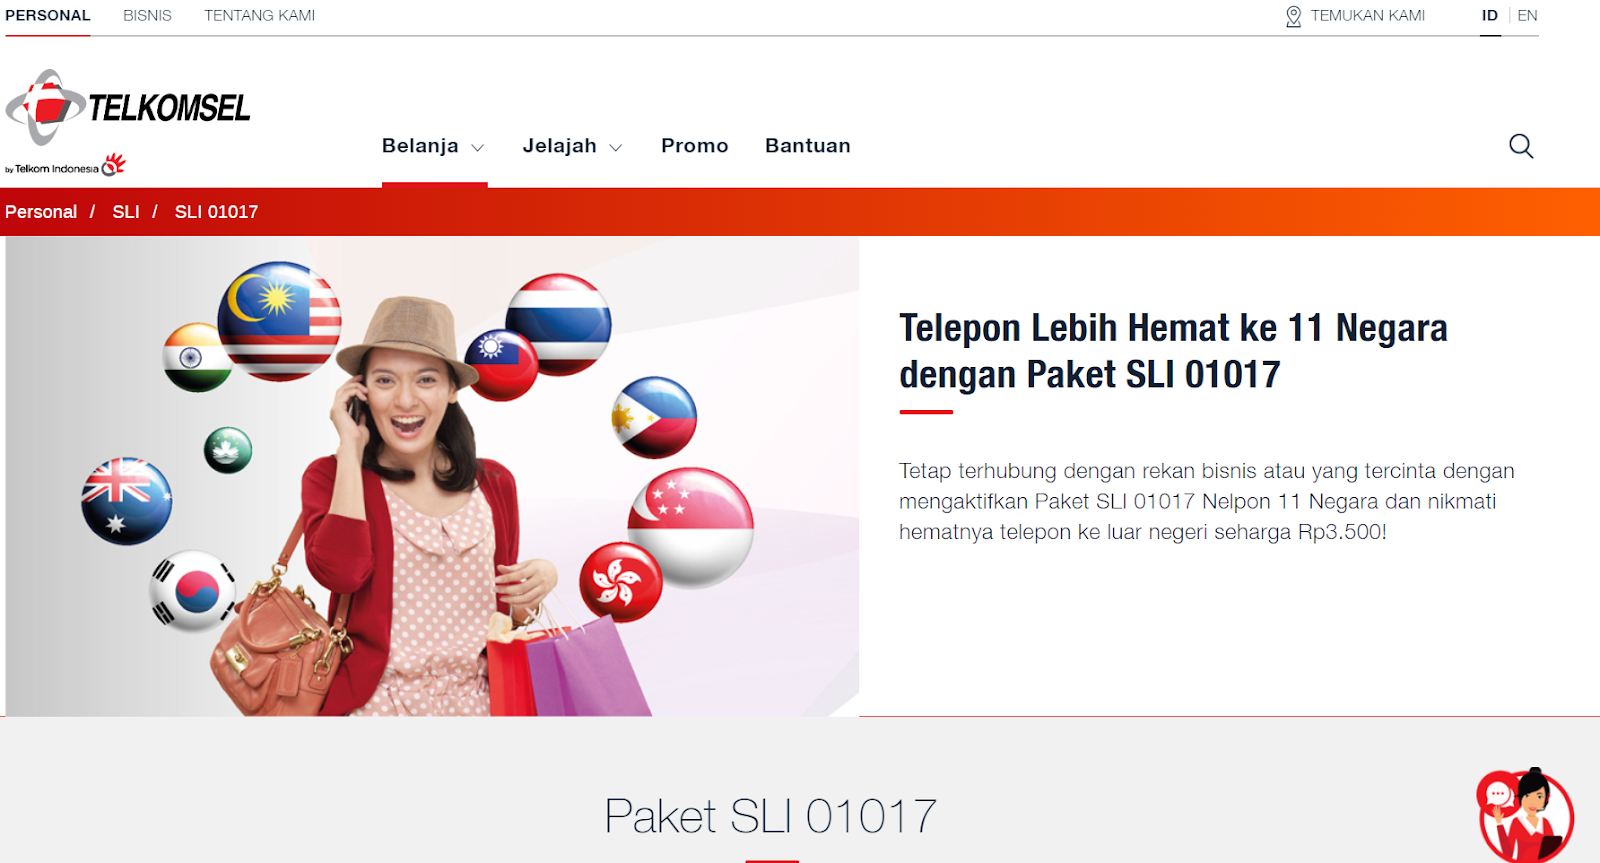
Task: Select the ID language option
Action: pos(1490,16)
